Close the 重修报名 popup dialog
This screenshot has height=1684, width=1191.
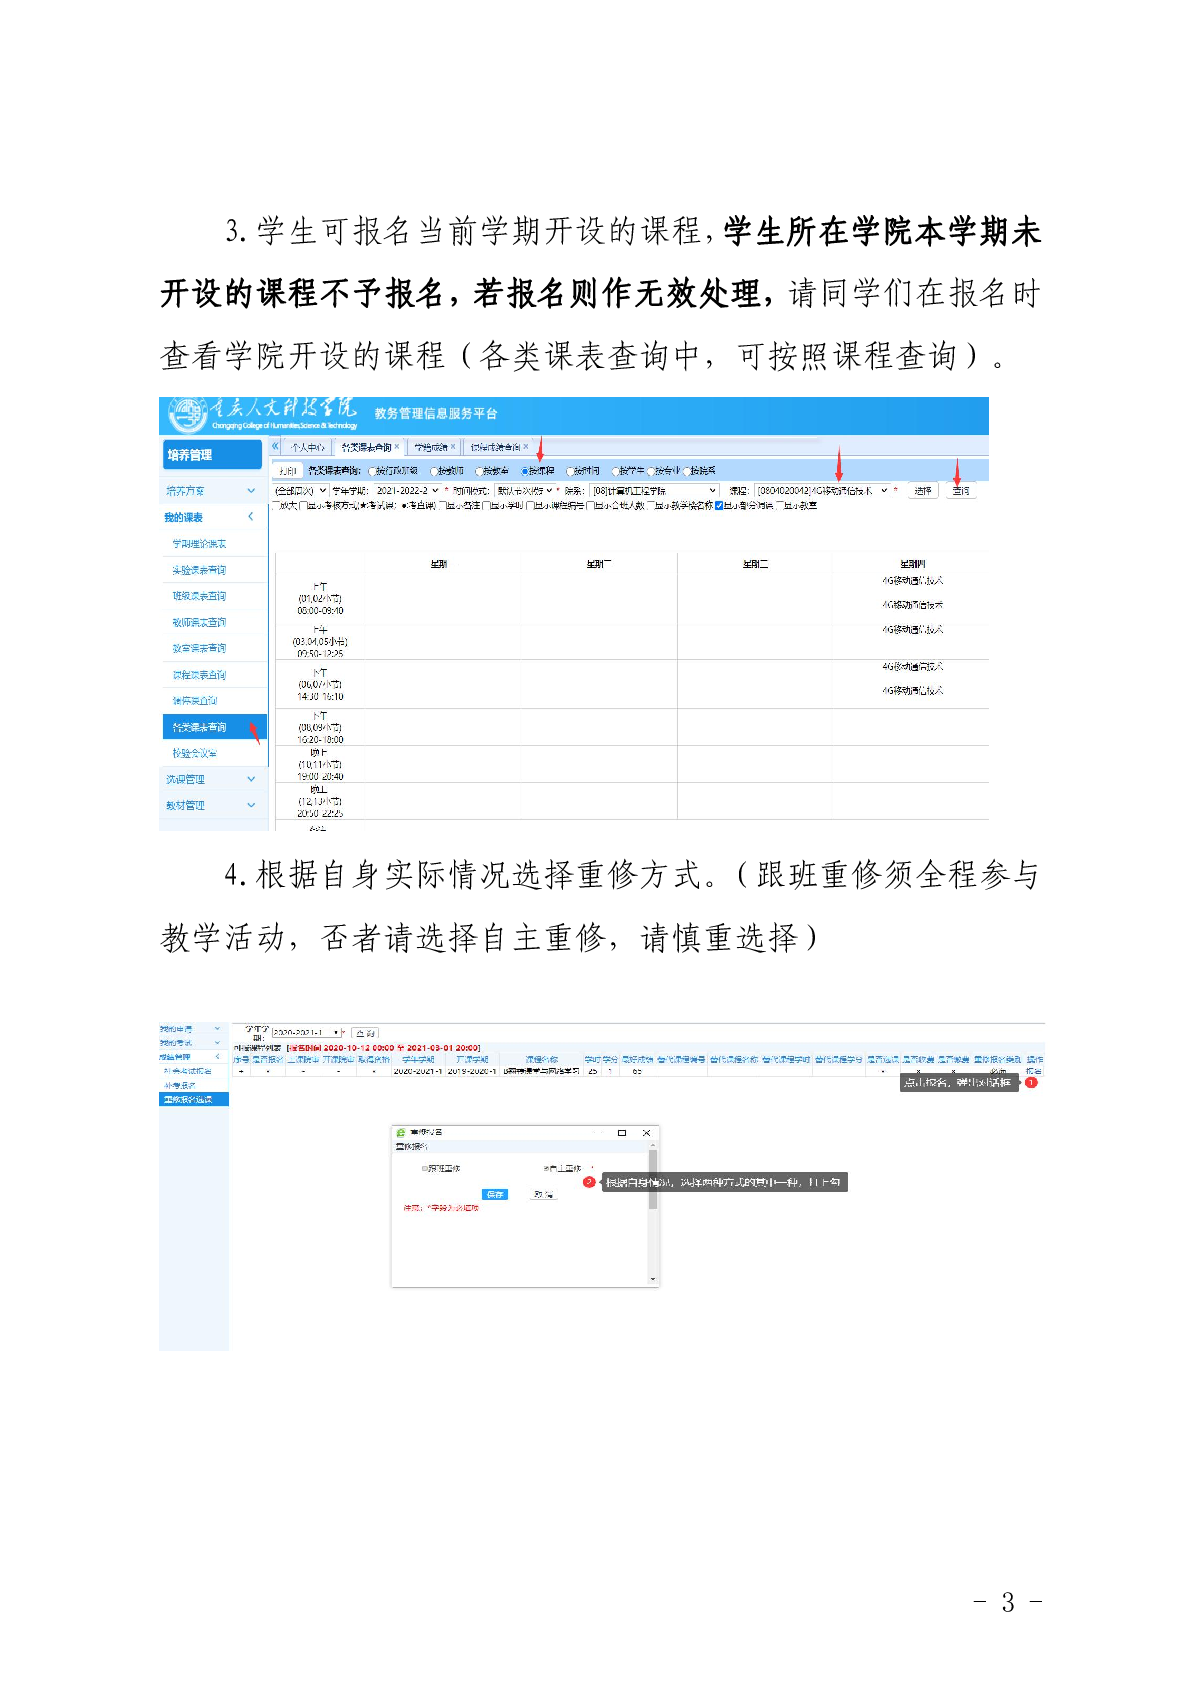[x=646, y=1133]
